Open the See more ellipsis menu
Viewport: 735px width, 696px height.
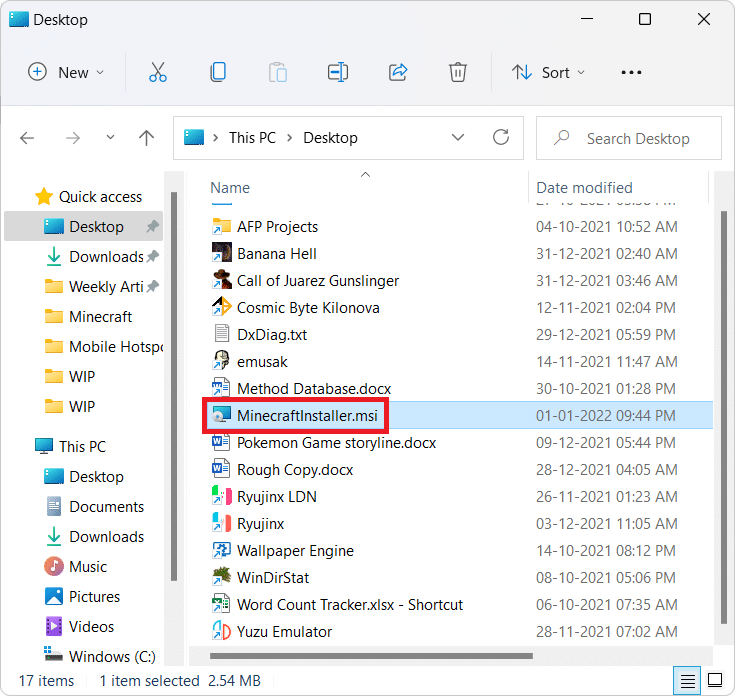click(x=631, y=72)
